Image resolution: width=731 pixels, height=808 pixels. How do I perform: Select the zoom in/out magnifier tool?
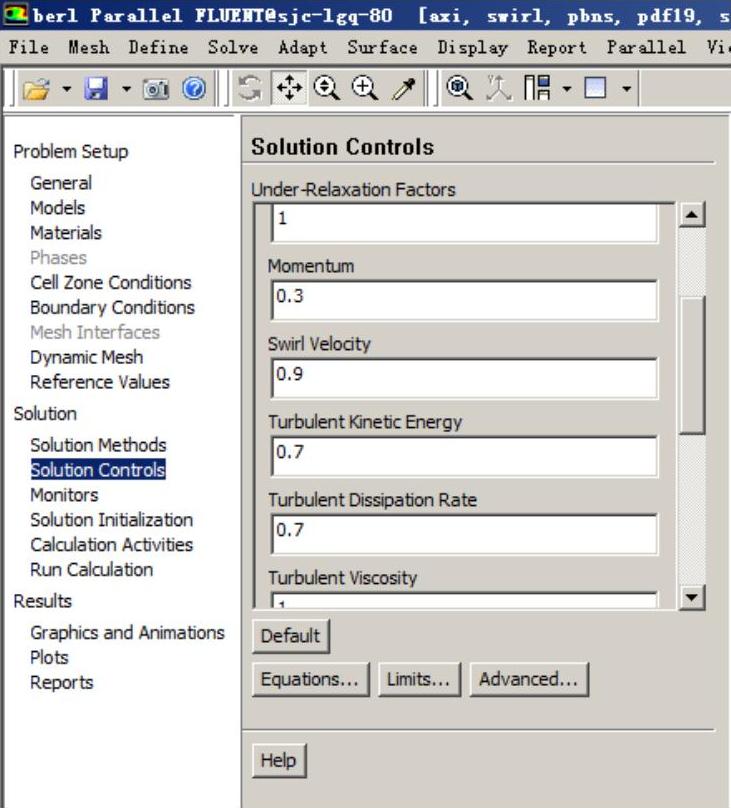[327, 88]
